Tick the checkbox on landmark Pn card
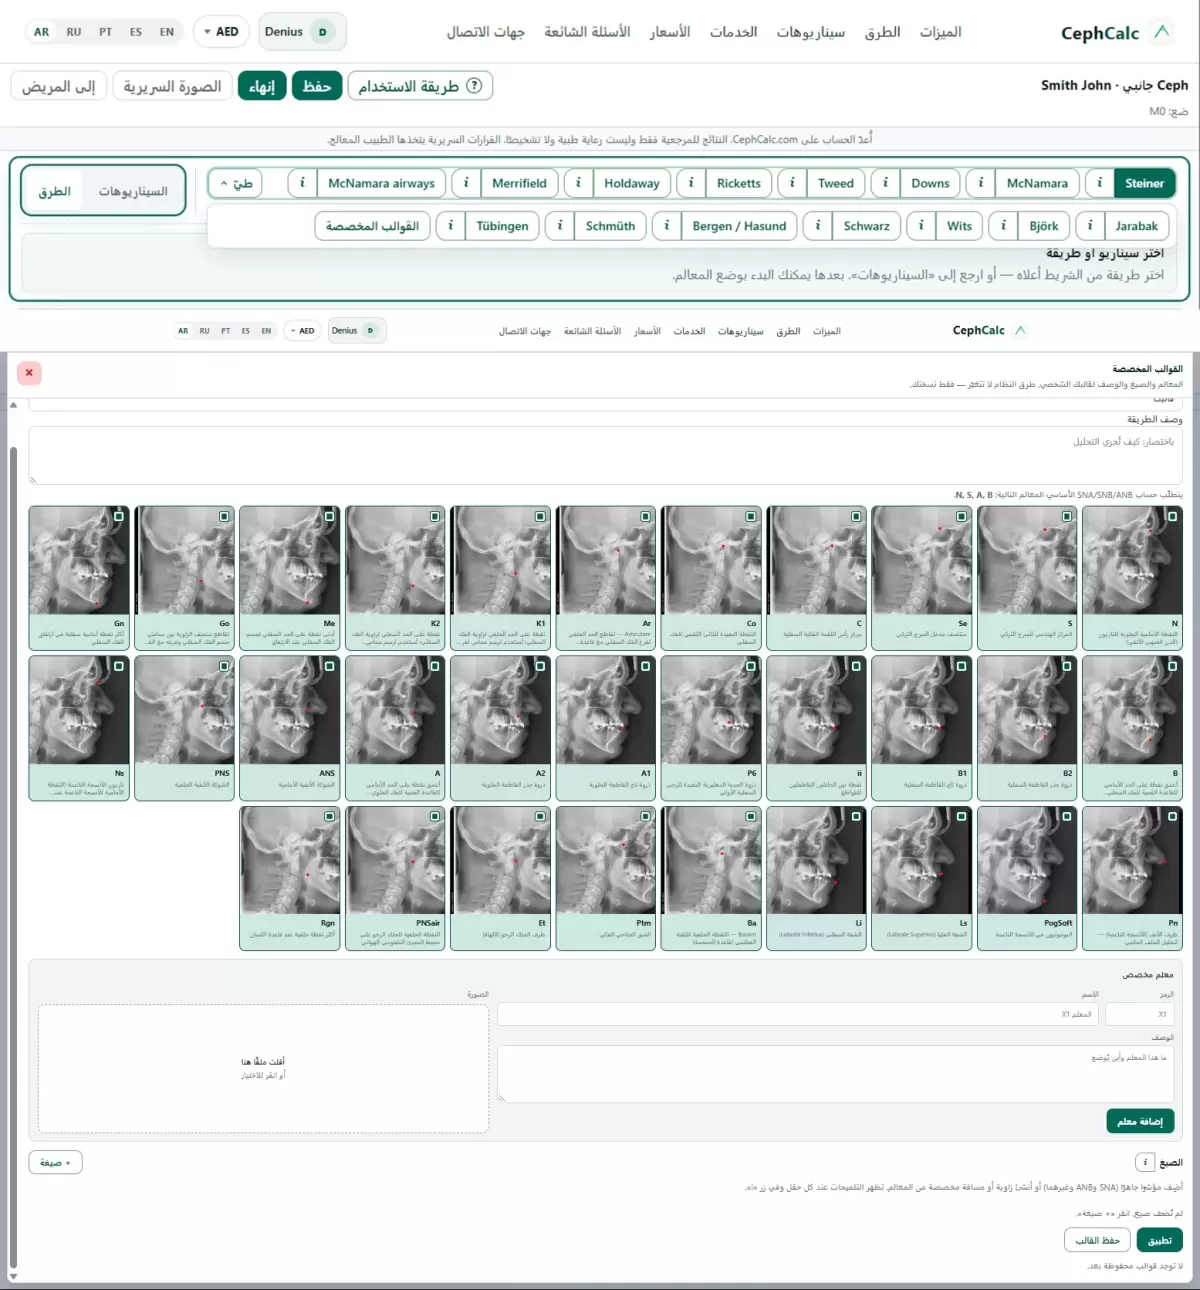The width and height of the screenshot is (1200, 1290). click(x=1172, y=817)
